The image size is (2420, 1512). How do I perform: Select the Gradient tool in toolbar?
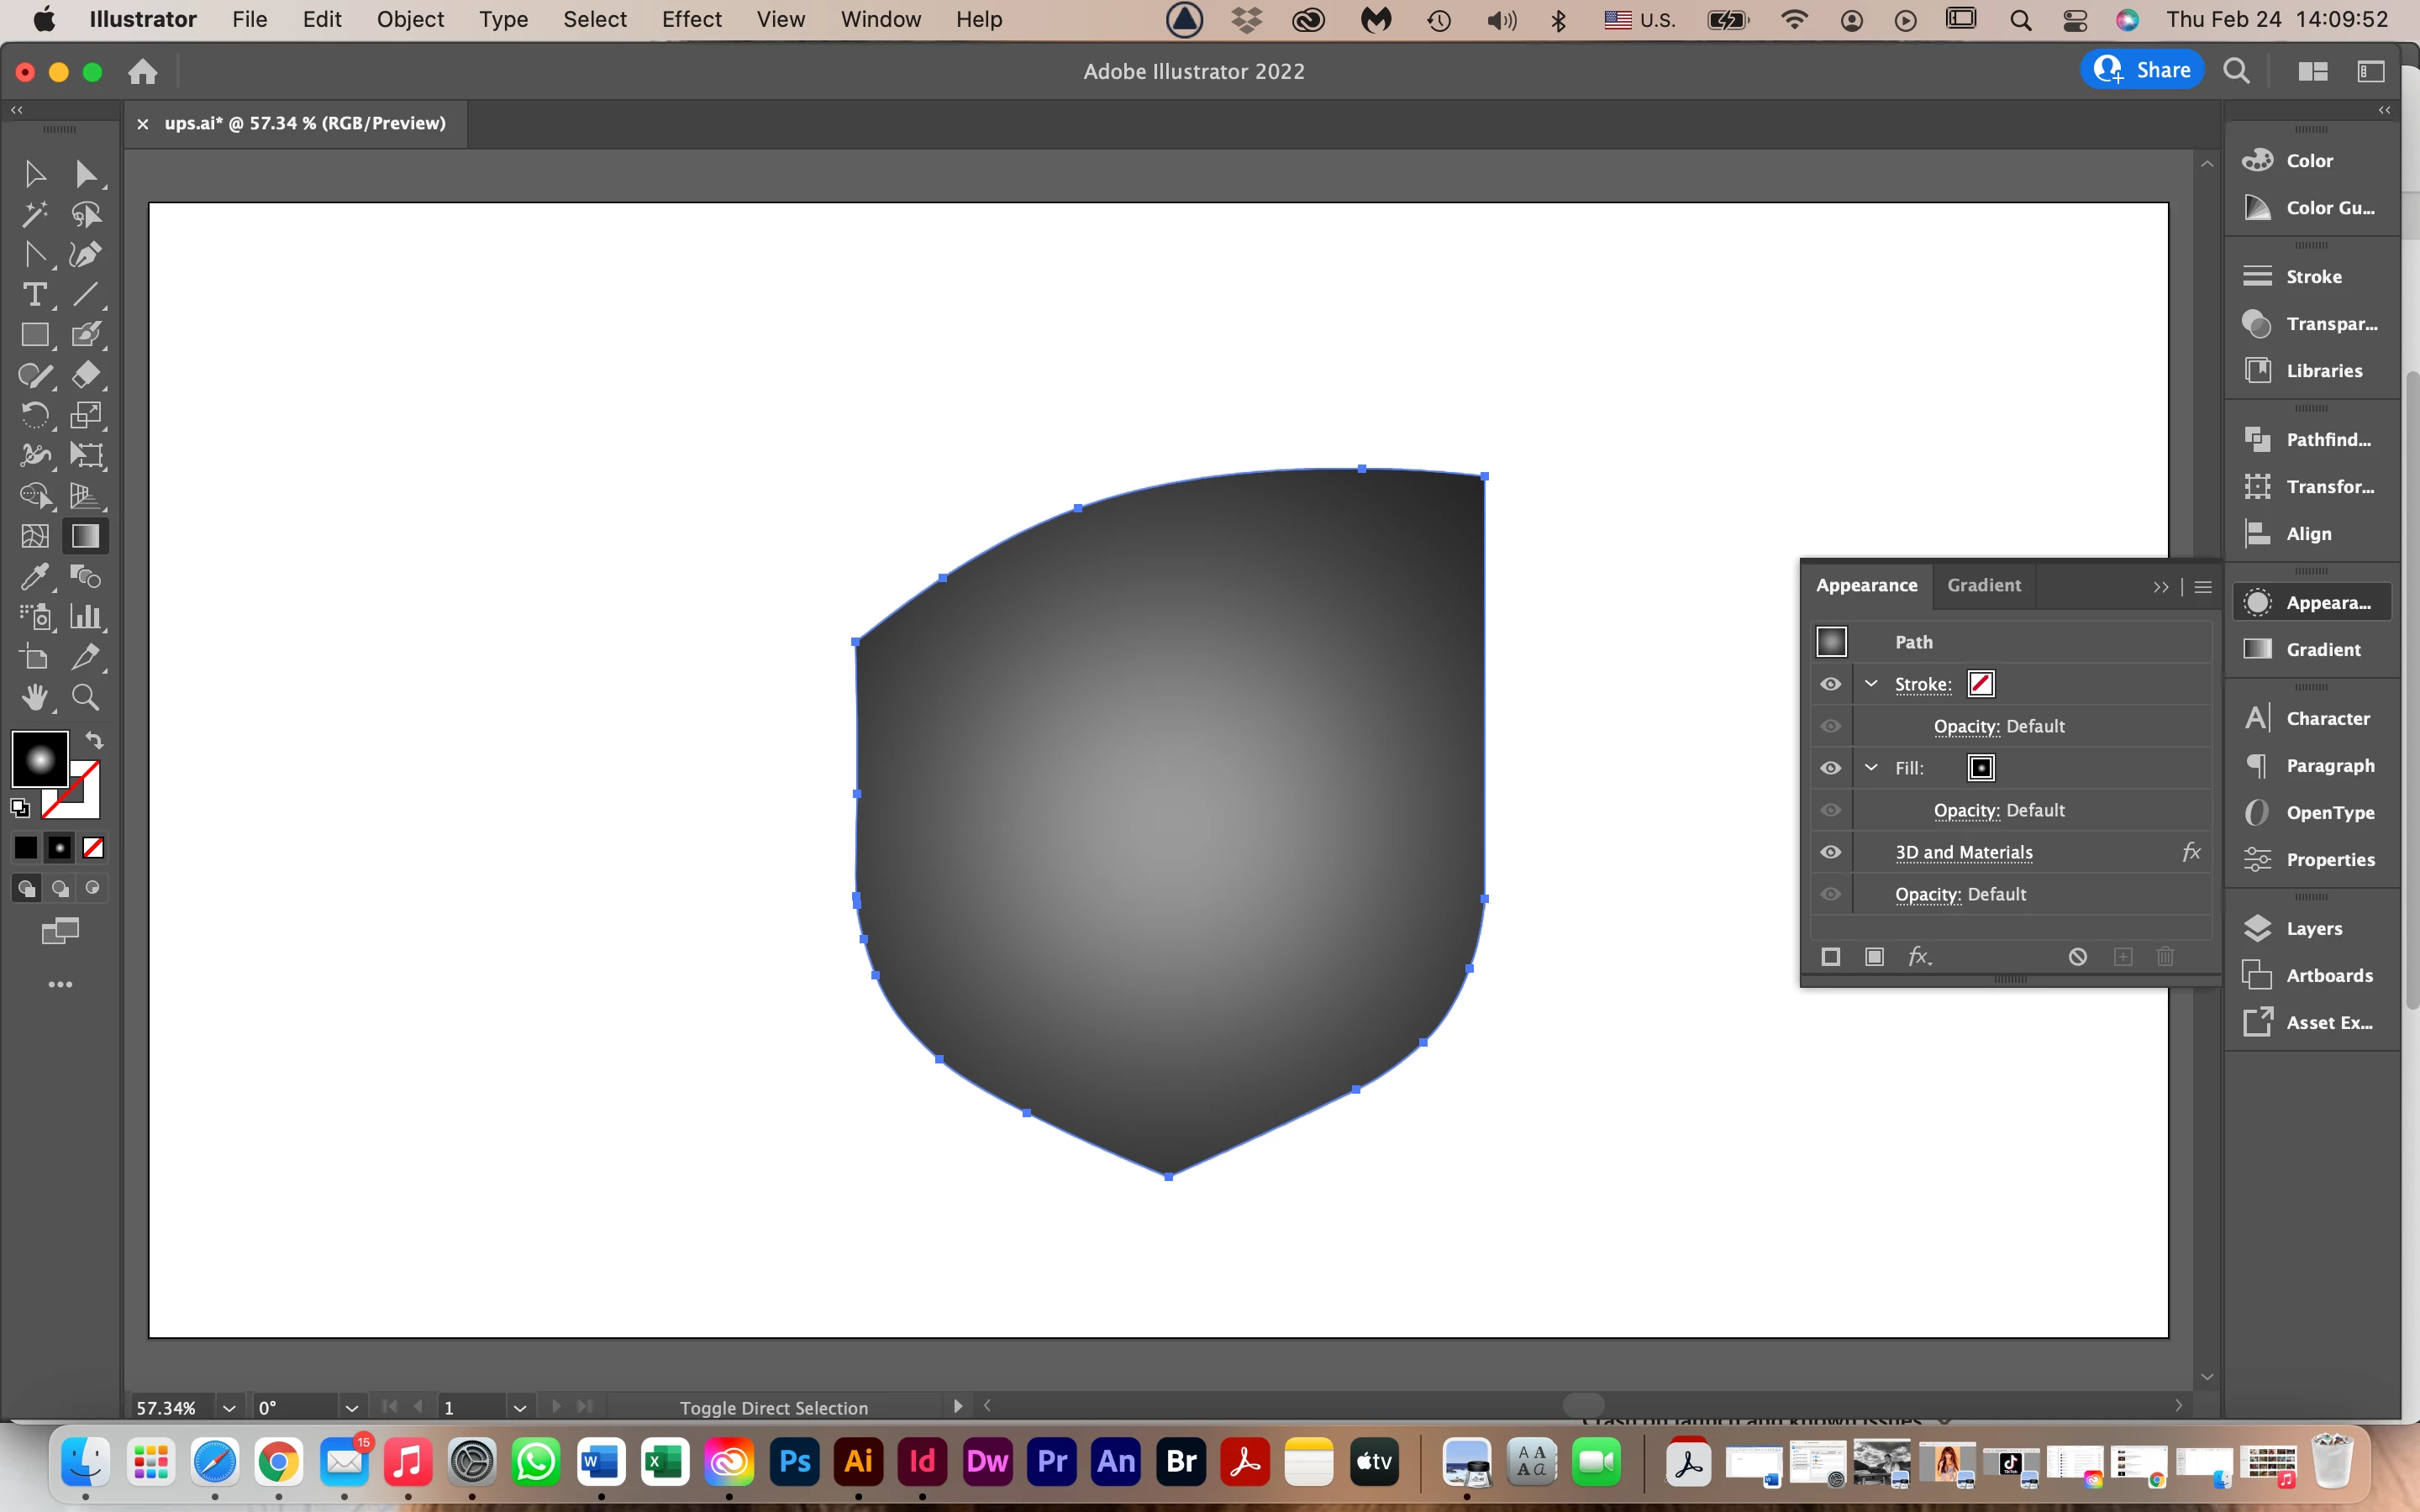click(x=85, y=536)
